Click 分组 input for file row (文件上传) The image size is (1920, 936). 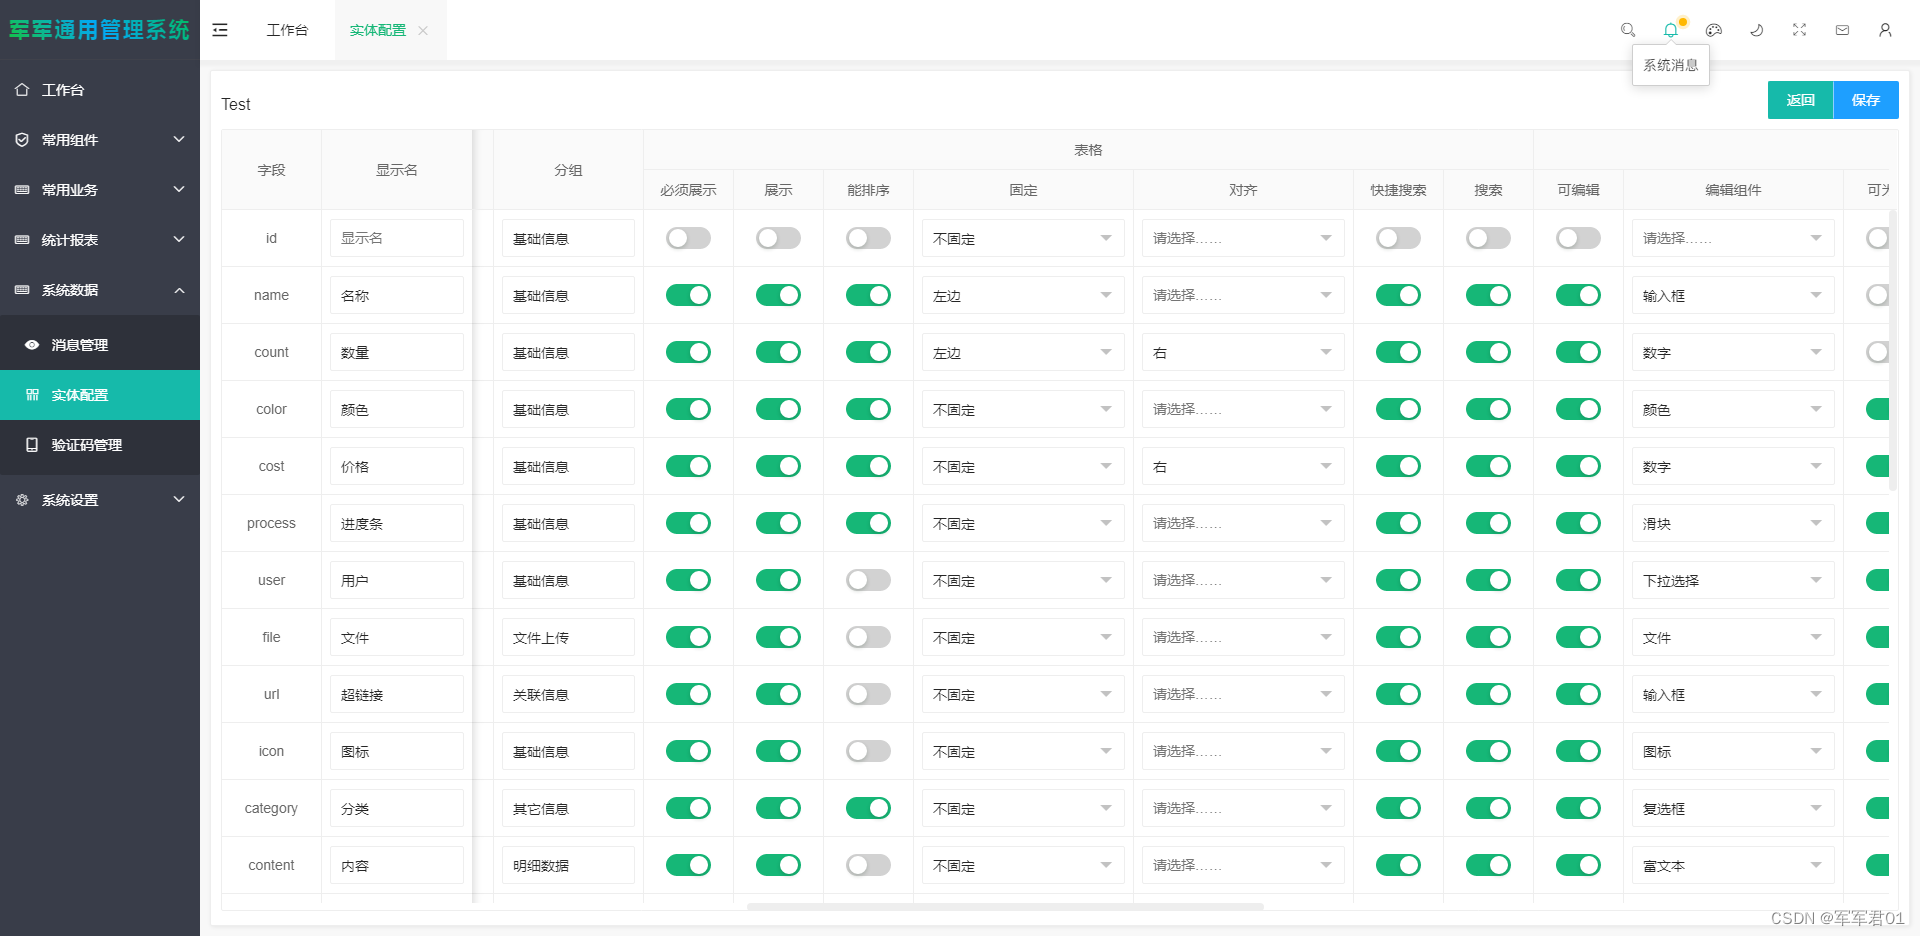pos(568,638)
